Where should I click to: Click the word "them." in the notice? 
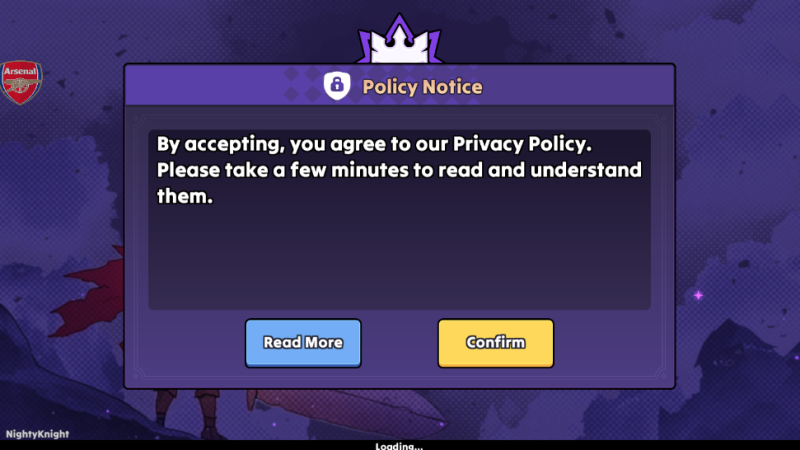coord(184,196)
